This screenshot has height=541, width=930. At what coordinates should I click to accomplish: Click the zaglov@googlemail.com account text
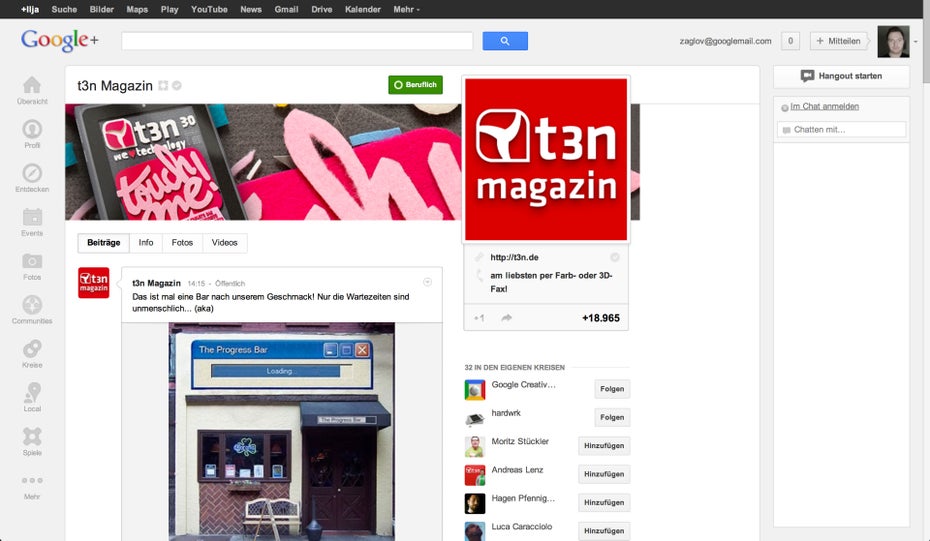tap(725, 41)
